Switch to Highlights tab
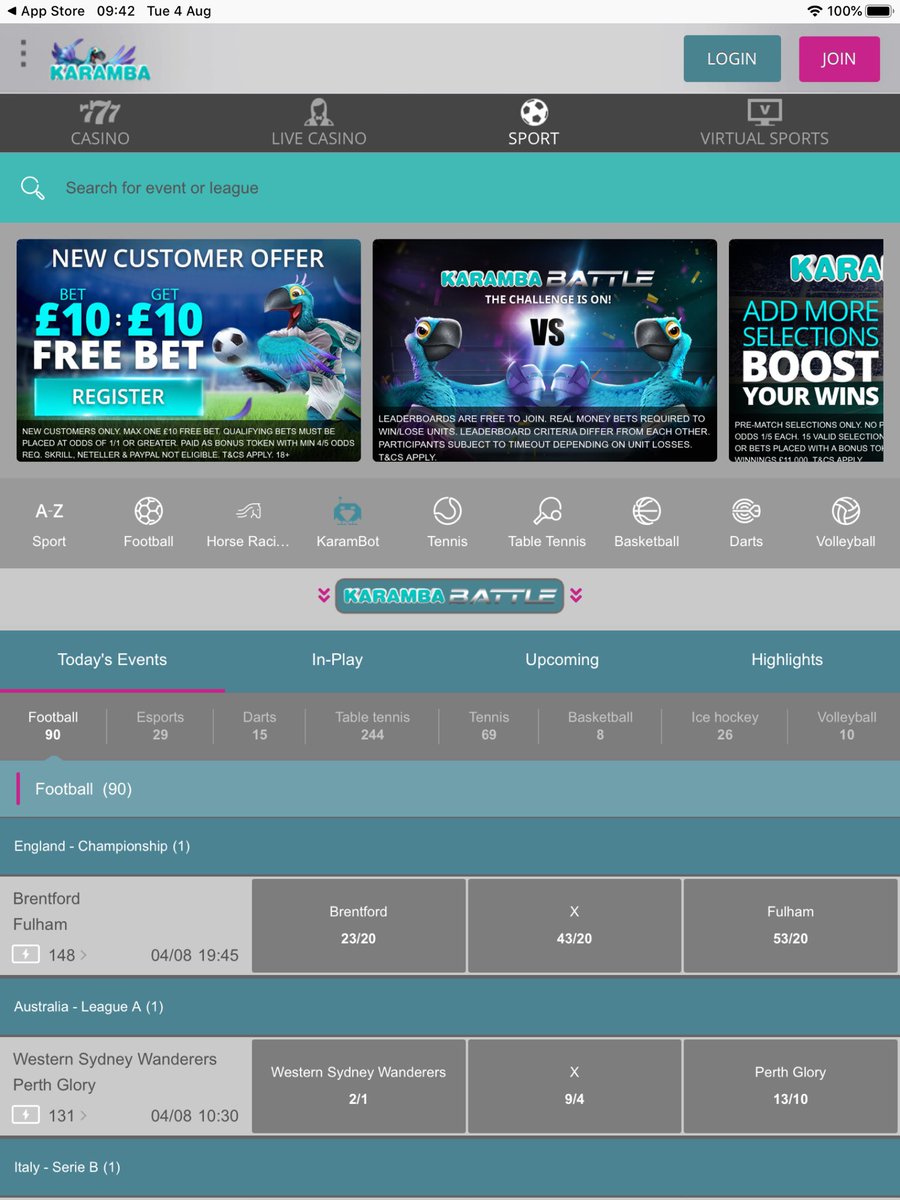 tap(787, 660)
